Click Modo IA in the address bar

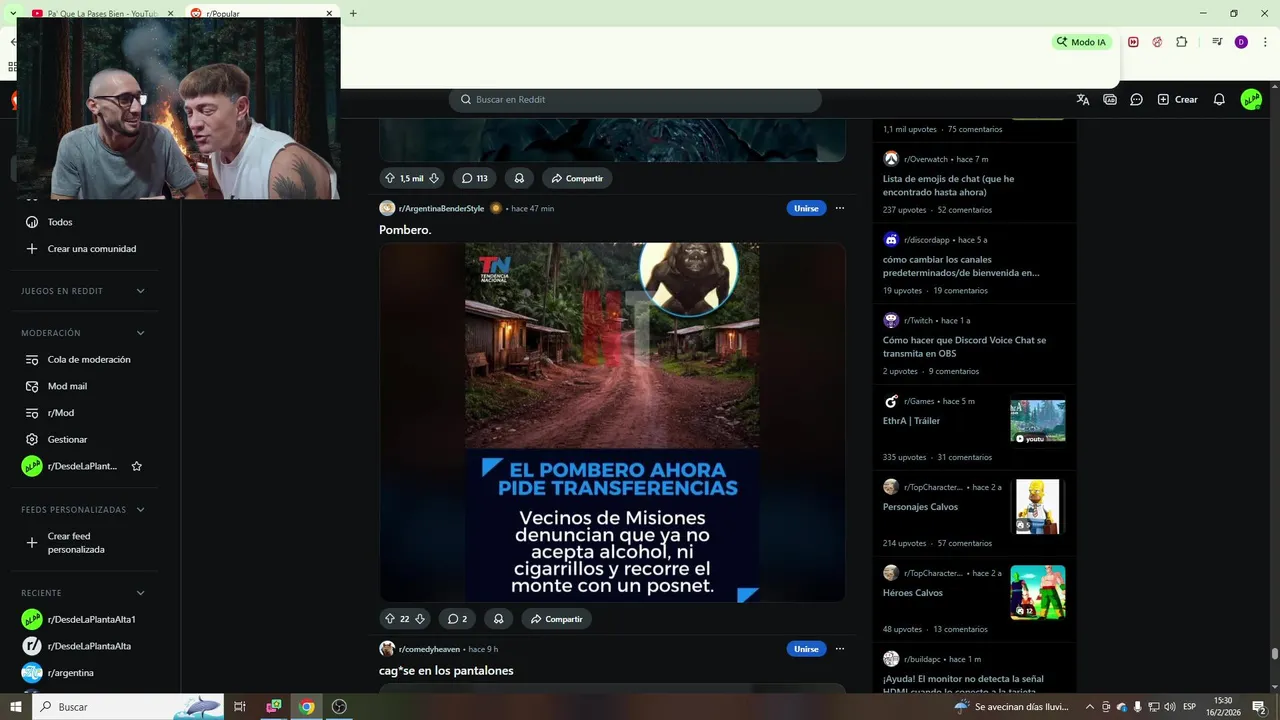point(1082,42)
